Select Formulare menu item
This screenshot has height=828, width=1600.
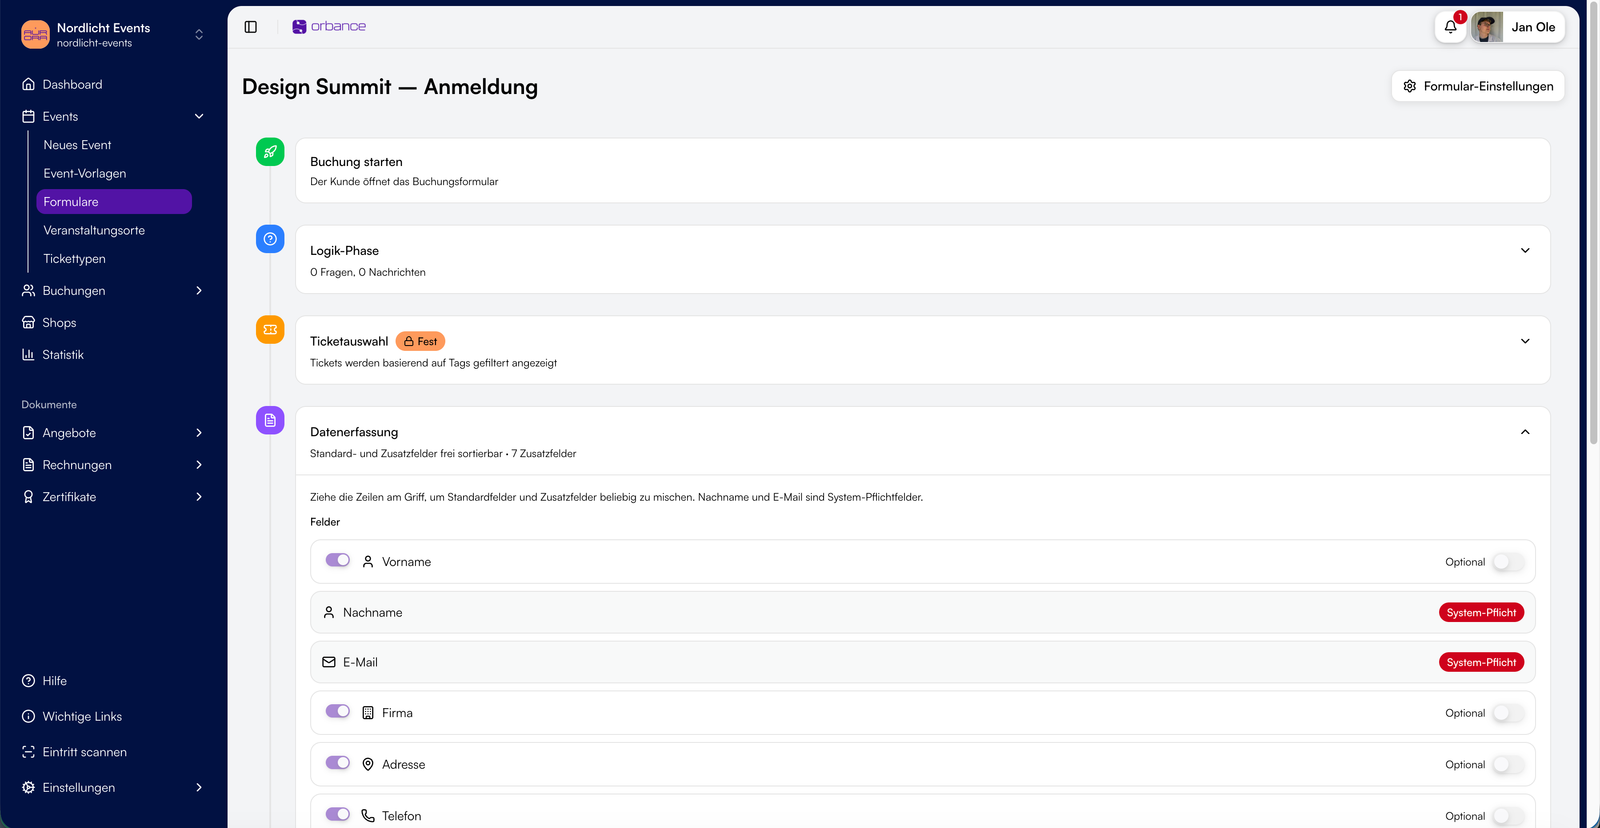(x=114, y=202)
